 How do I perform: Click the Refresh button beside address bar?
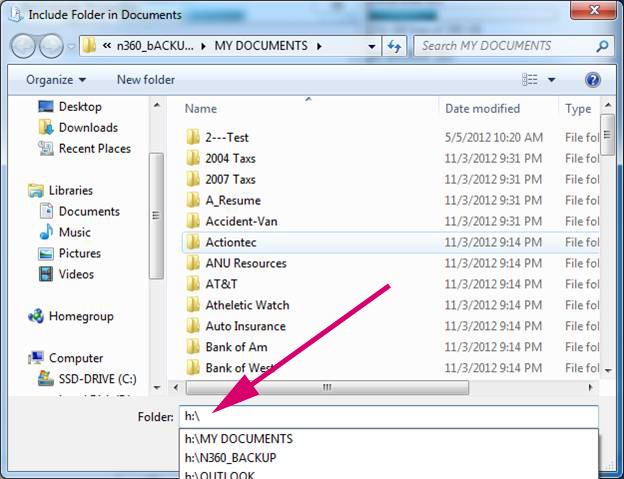point(395,46)
